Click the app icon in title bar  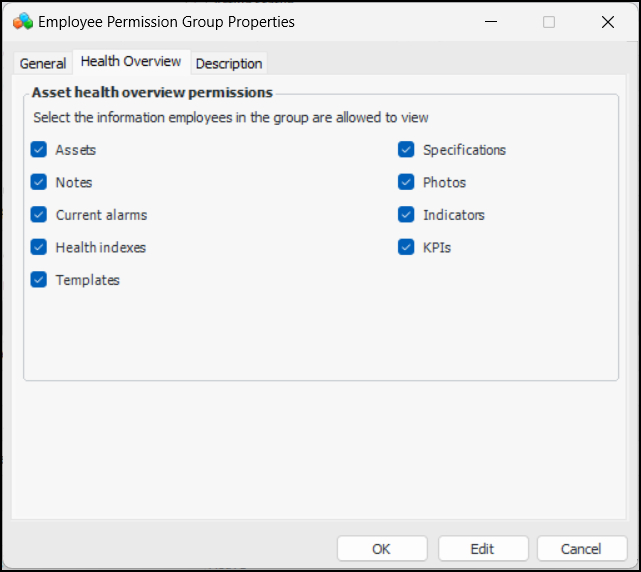(23, 21)
